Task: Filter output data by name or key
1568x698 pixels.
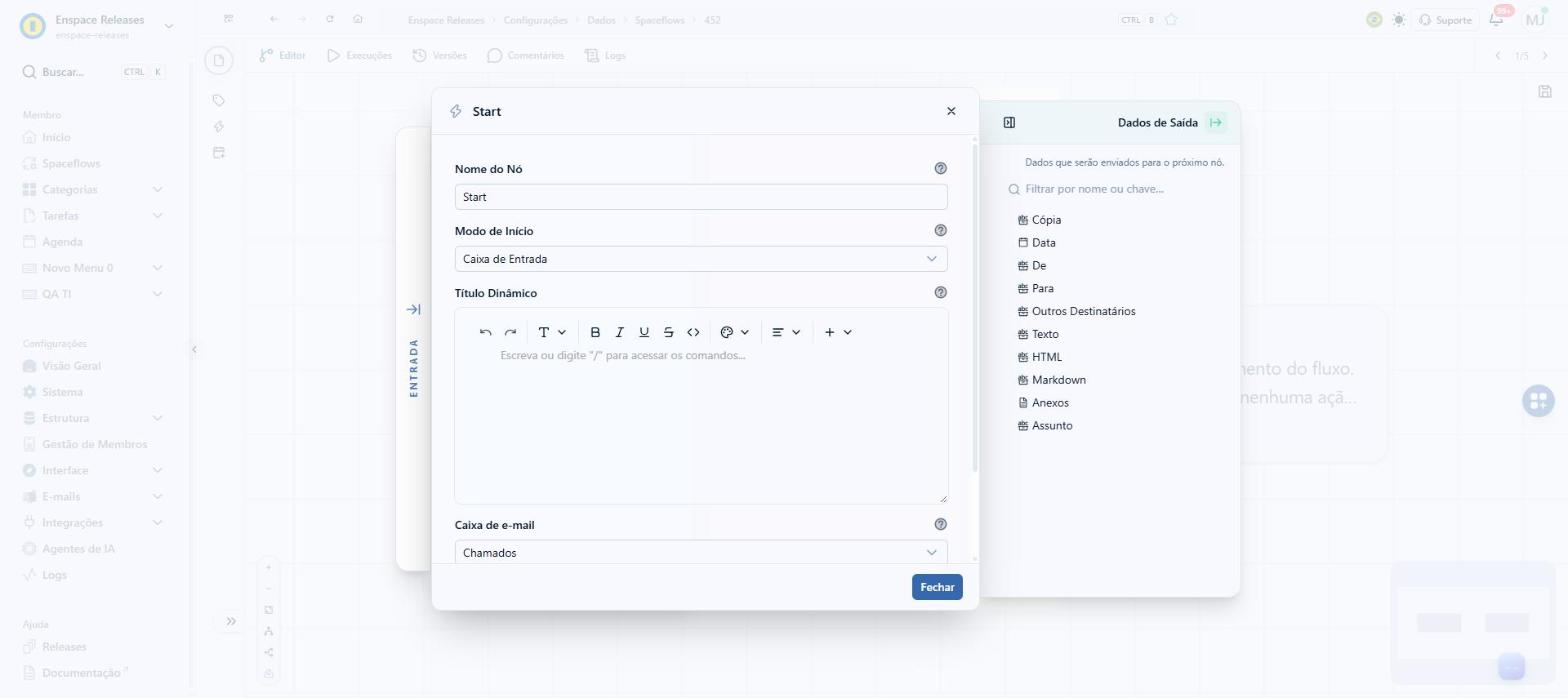Action: coord(1115,189)
